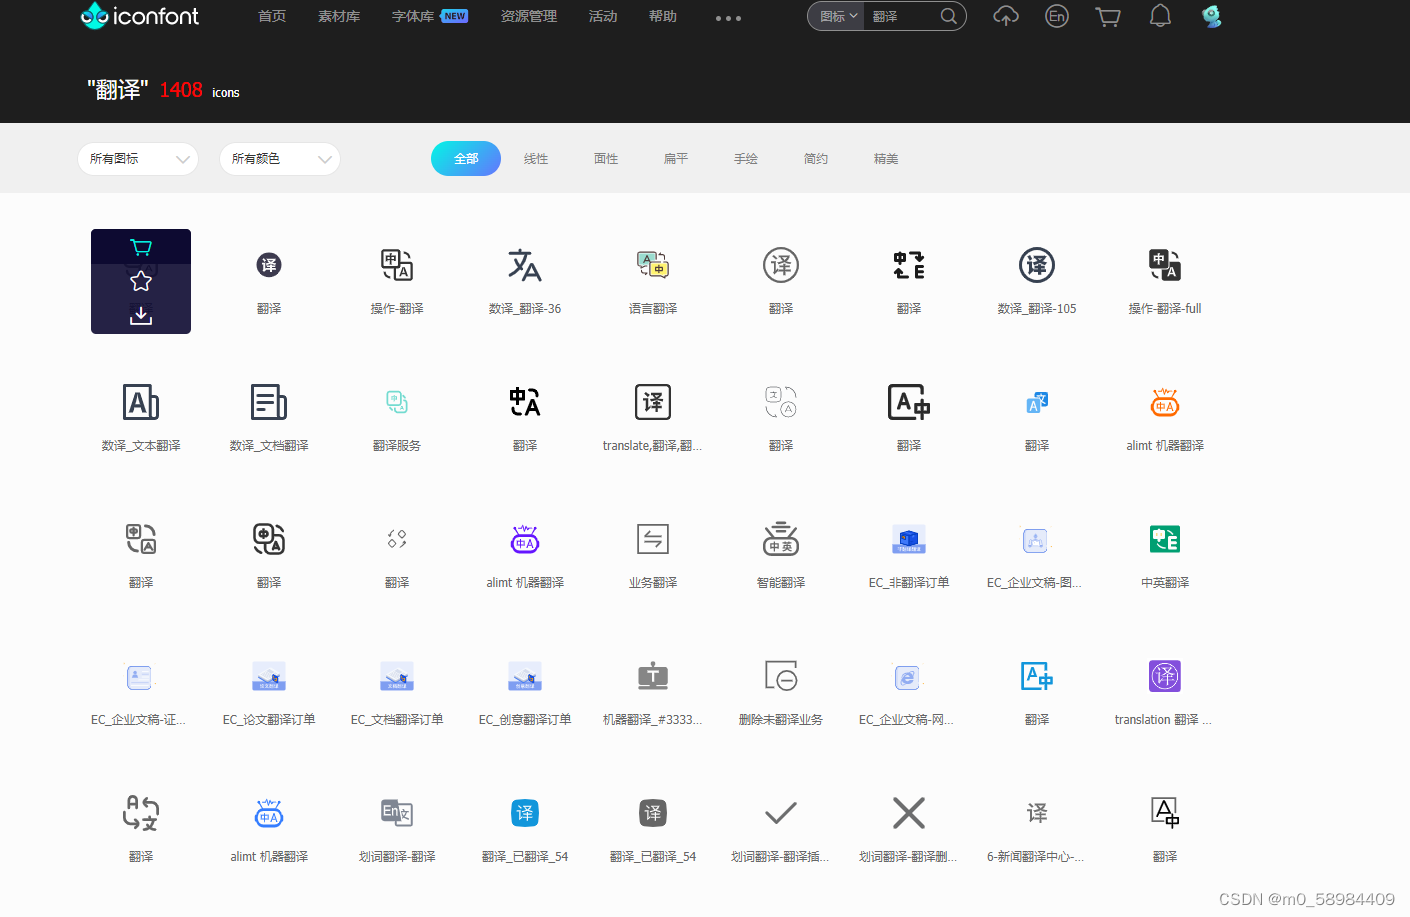Click the iconfont logo
Image resolution: width=1410 pixels, height=917 pixels.
tap(140, 16)
